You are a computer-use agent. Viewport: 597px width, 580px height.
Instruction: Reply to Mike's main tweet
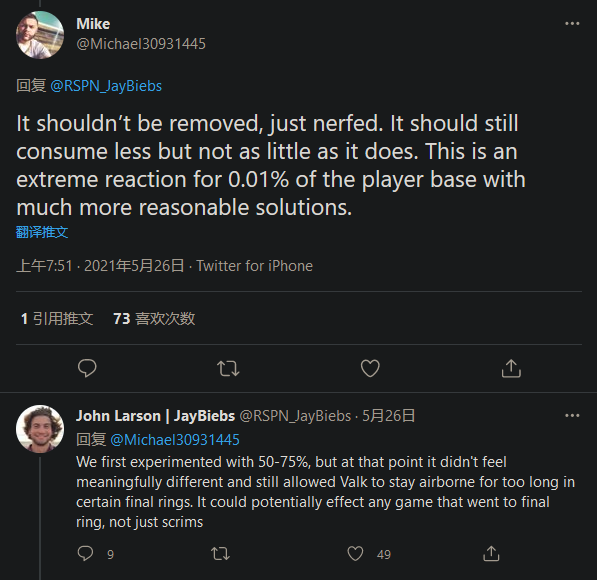coord(87,368)
